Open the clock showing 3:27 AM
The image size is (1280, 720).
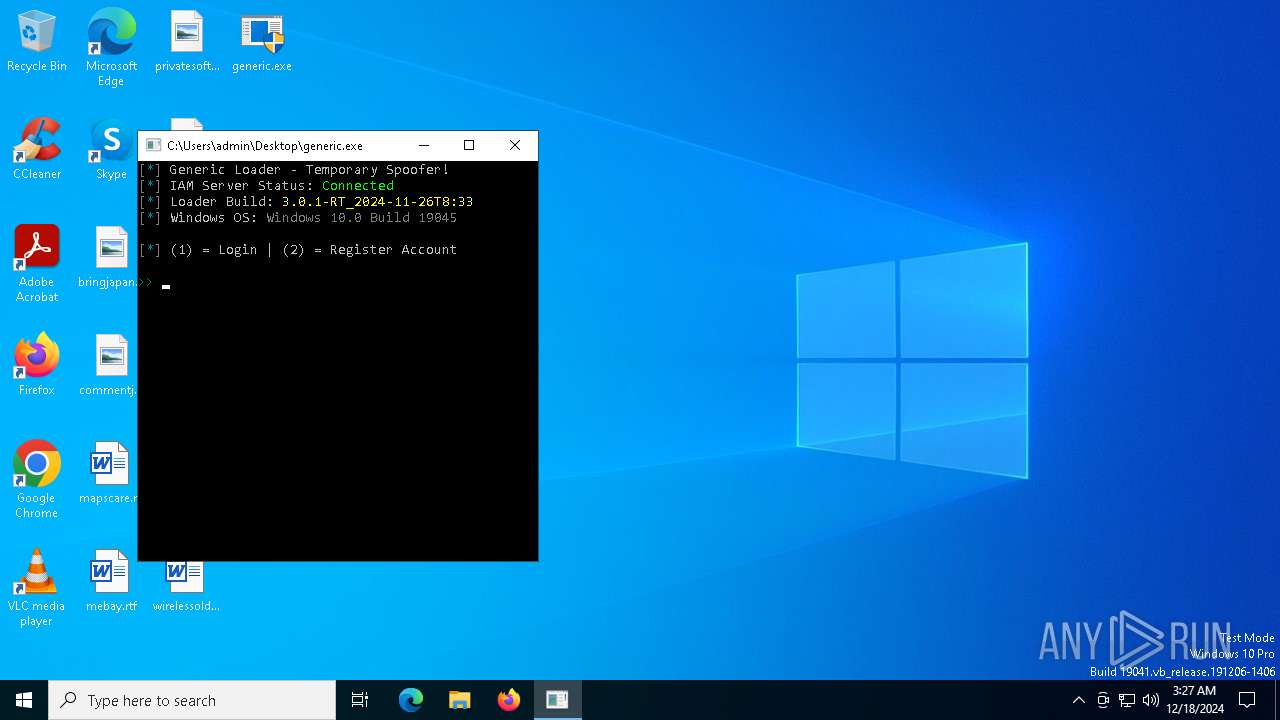coord(1194,700)
